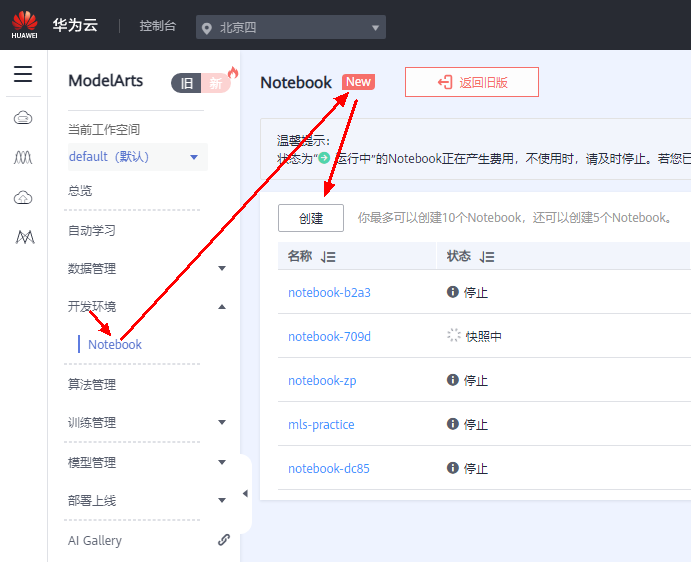Click the stopped status icon for notebook-zp
The width and height of the screenshot is (691, 562).
(x=453, y=380)
